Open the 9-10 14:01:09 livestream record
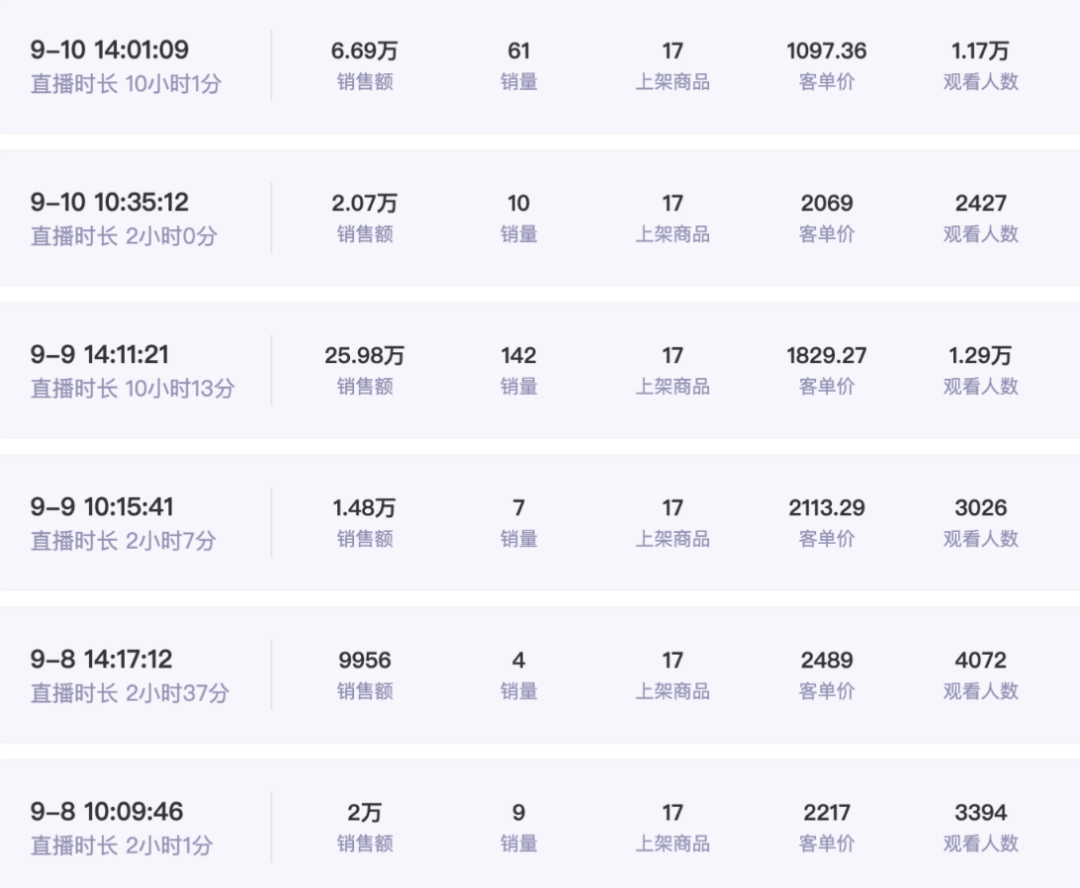Image resolution: width=1080 pixels, height=888 pixels. (109, 50)
